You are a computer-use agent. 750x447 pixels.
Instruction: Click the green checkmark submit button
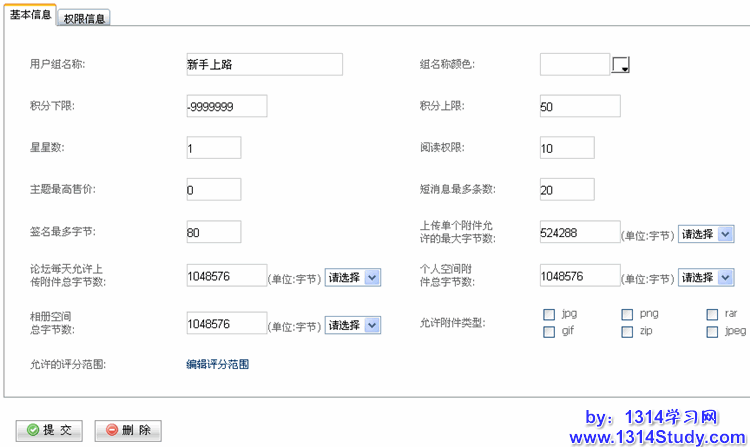point(50,430)
